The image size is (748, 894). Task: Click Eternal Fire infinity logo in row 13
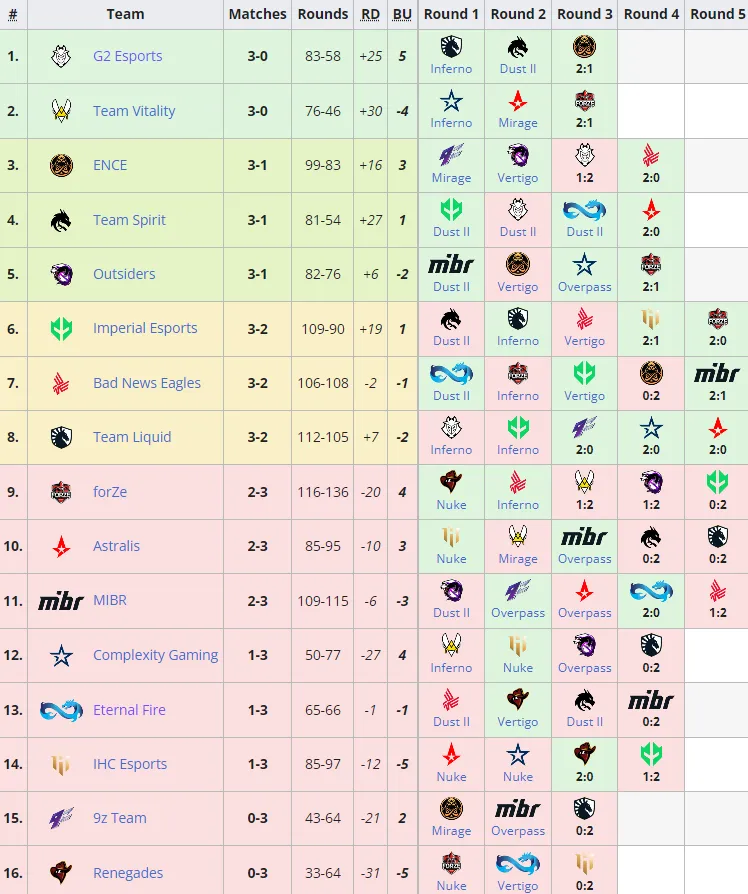(x=61, y=710)
